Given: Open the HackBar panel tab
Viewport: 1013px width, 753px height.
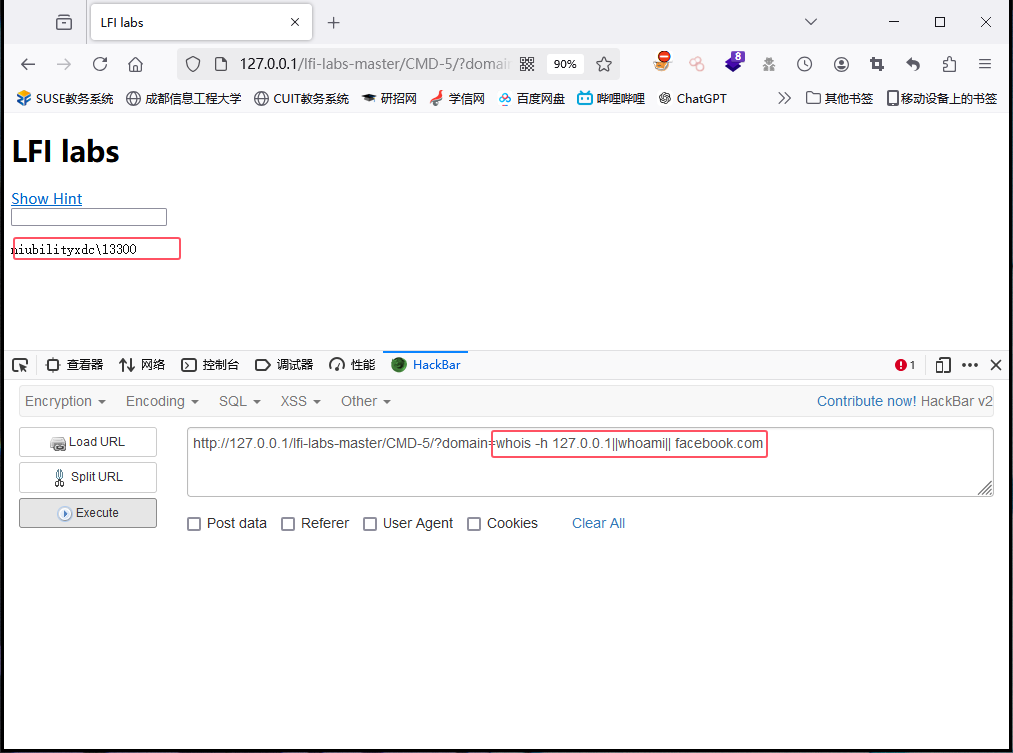Looking at the screenshot, I should pos(425,364).
